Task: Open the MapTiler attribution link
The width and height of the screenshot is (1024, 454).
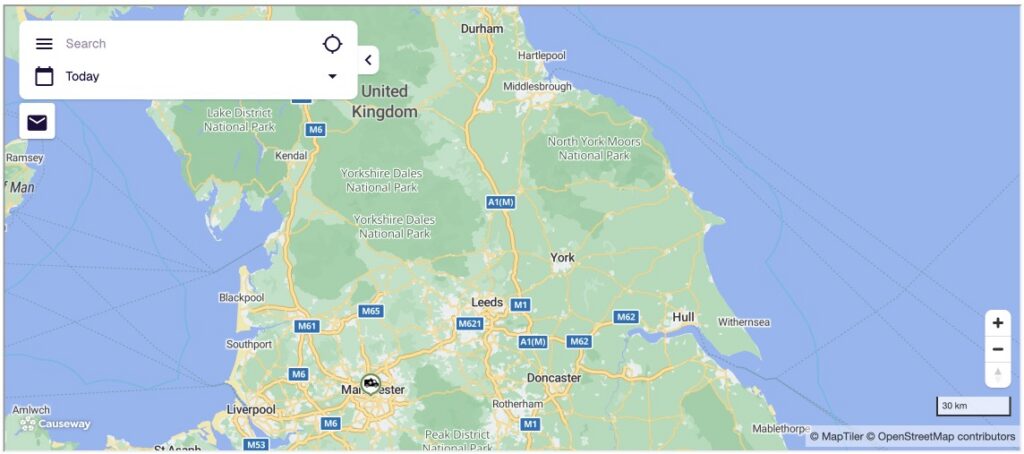Action: [836, 436]
